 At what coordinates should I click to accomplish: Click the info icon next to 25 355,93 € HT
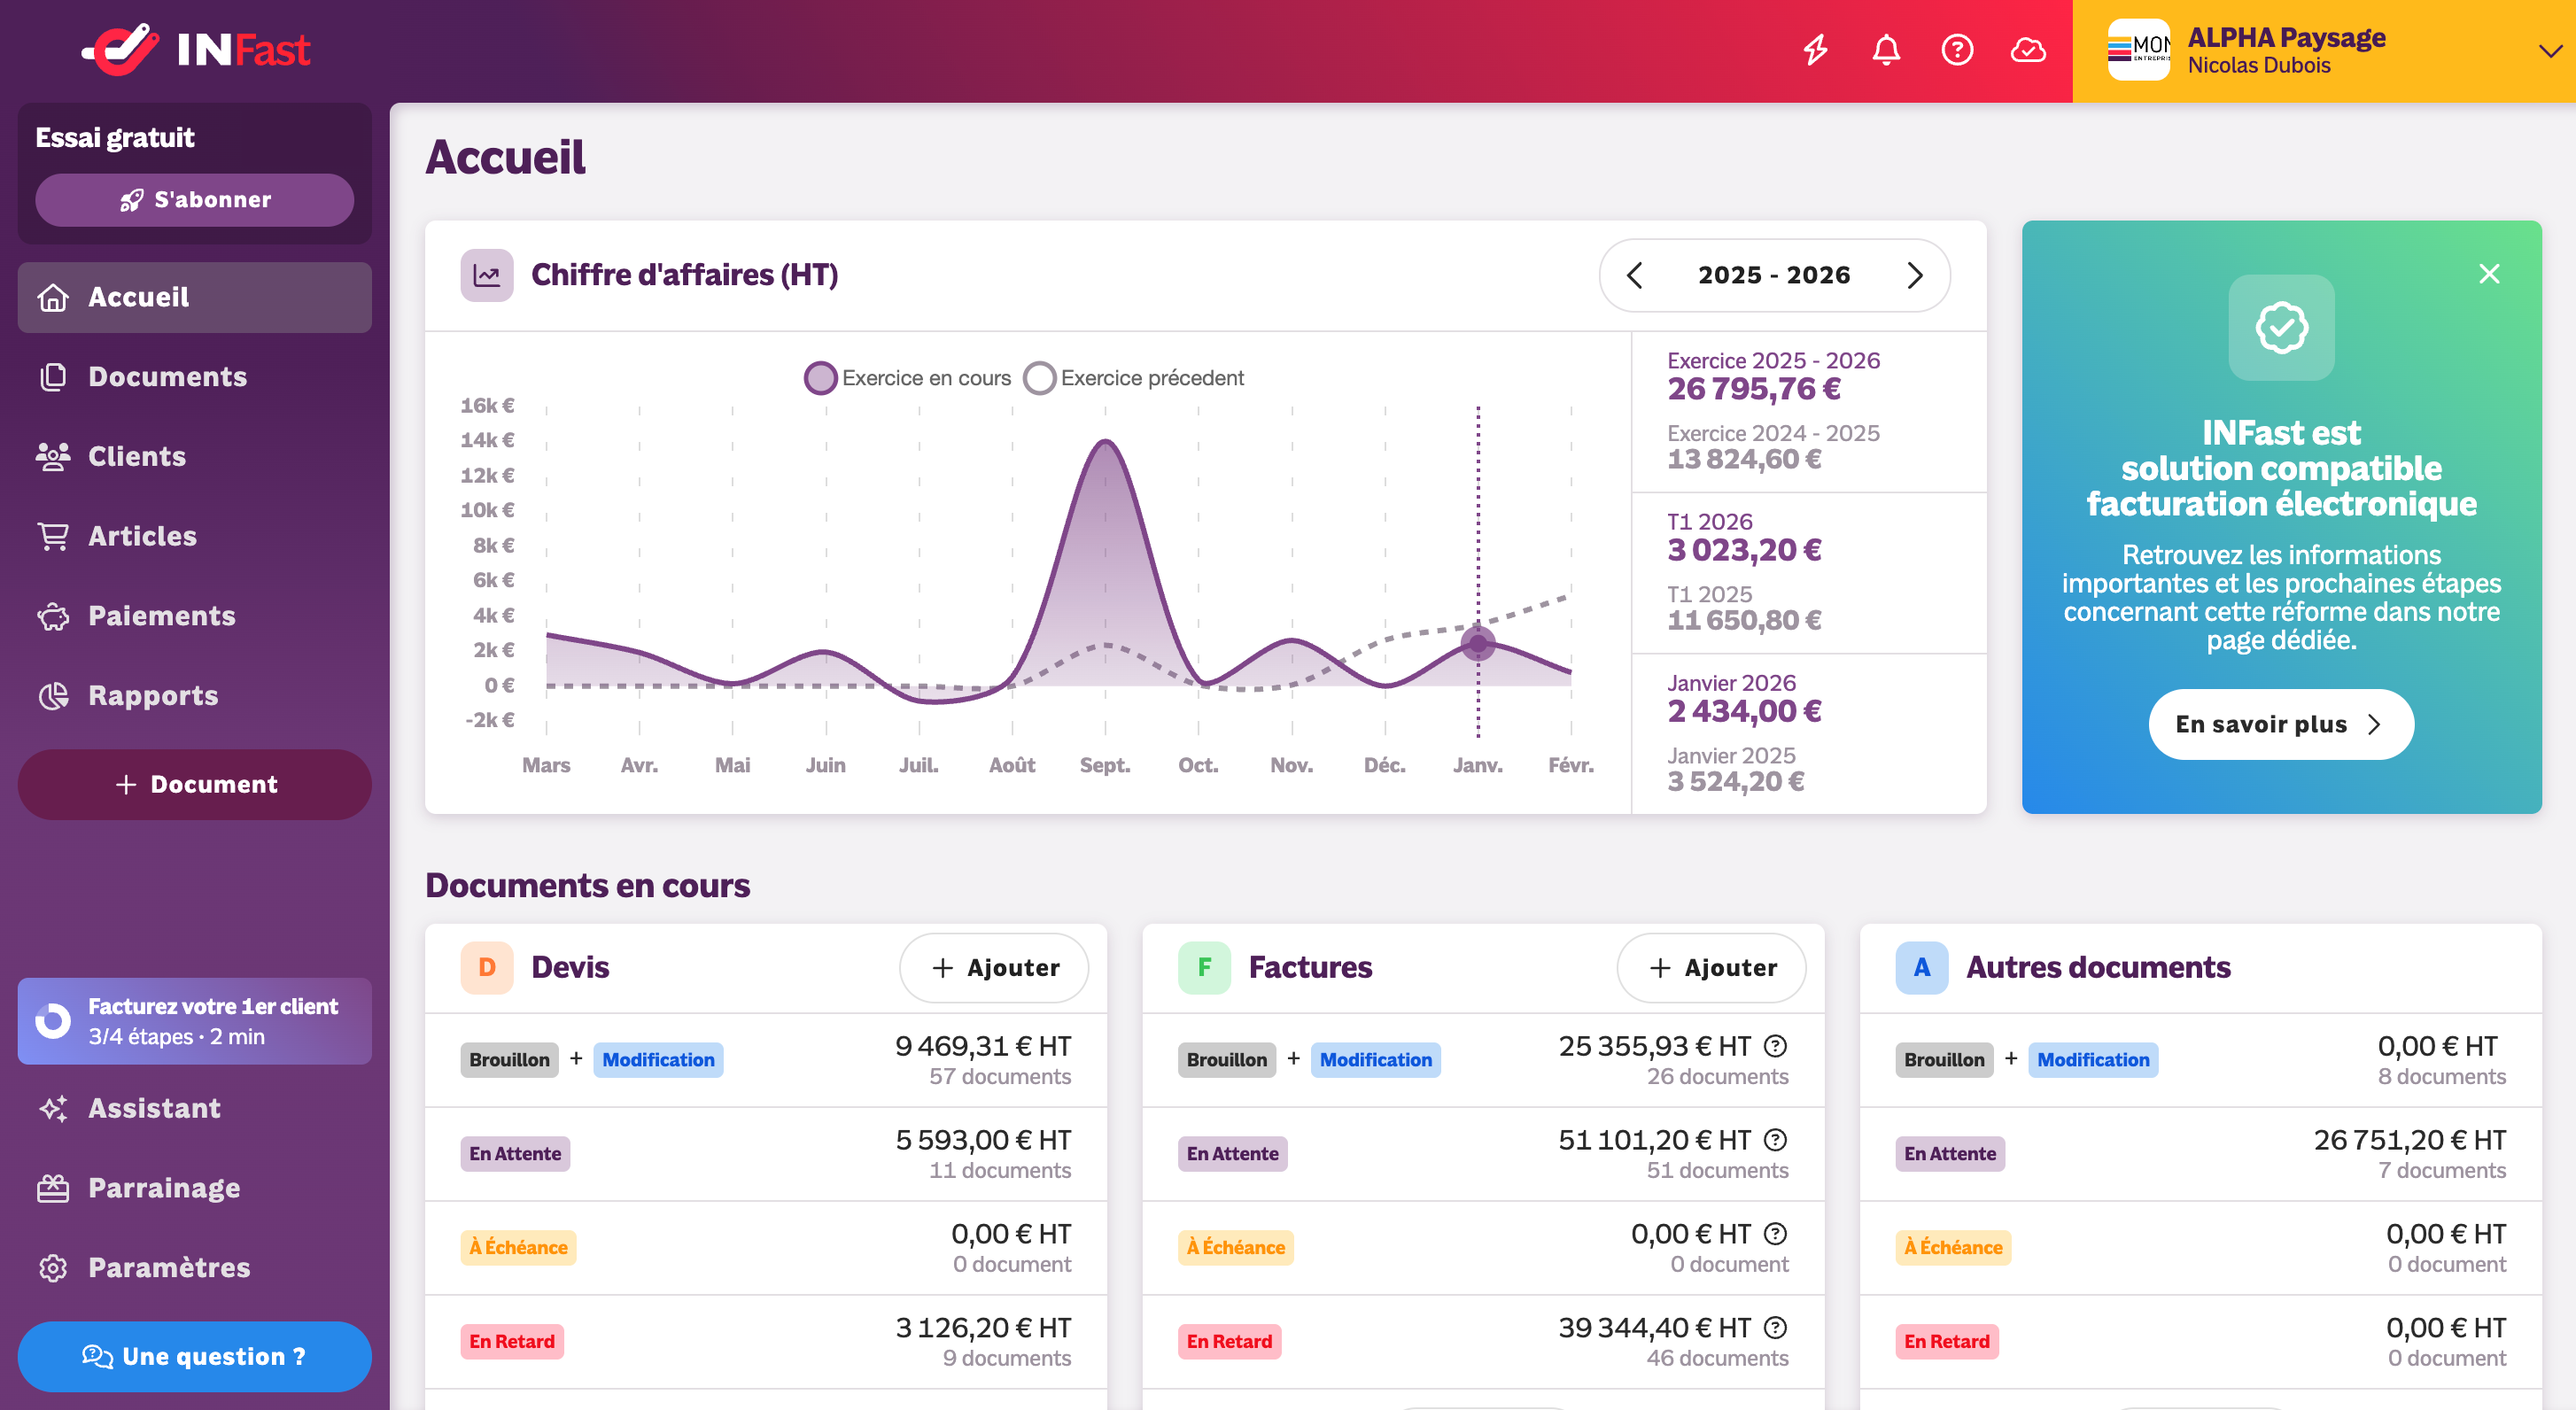point(1775,1046)
